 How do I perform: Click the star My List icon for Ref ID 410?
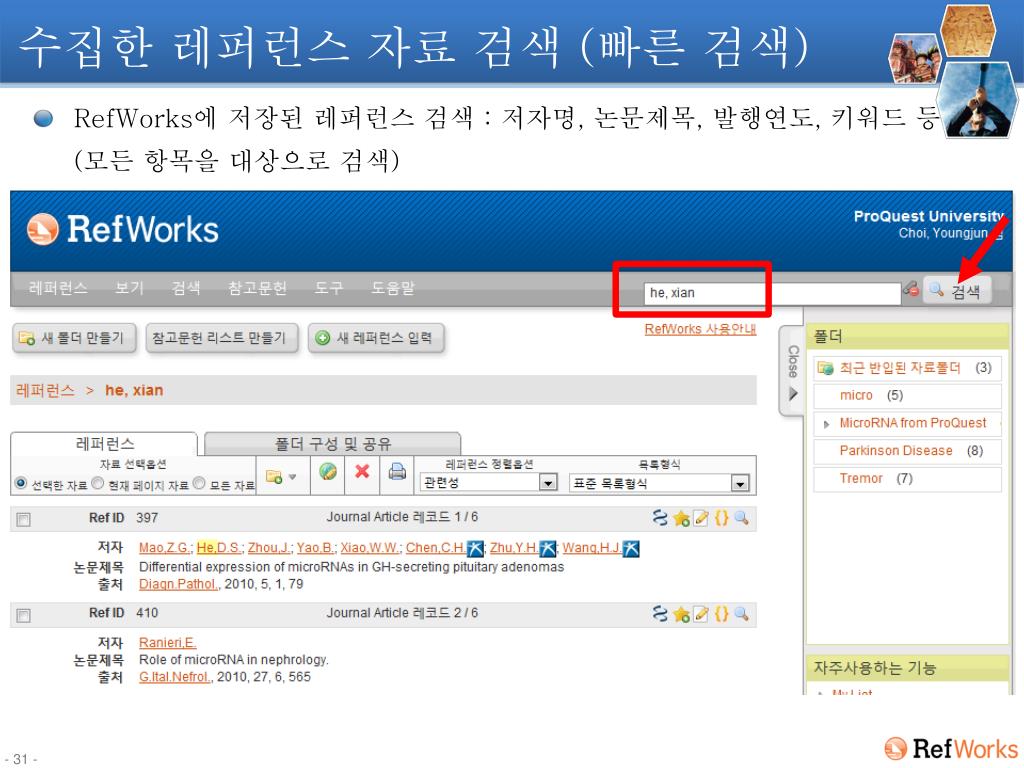(681, 615)
